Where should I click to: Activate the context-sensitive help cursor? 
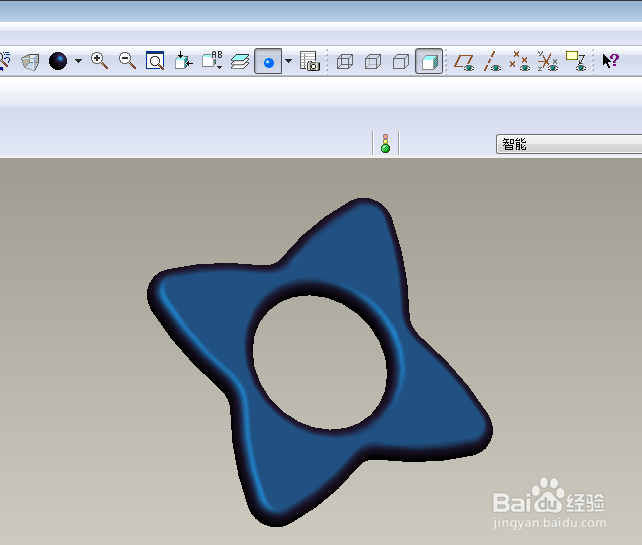point(610,61)
